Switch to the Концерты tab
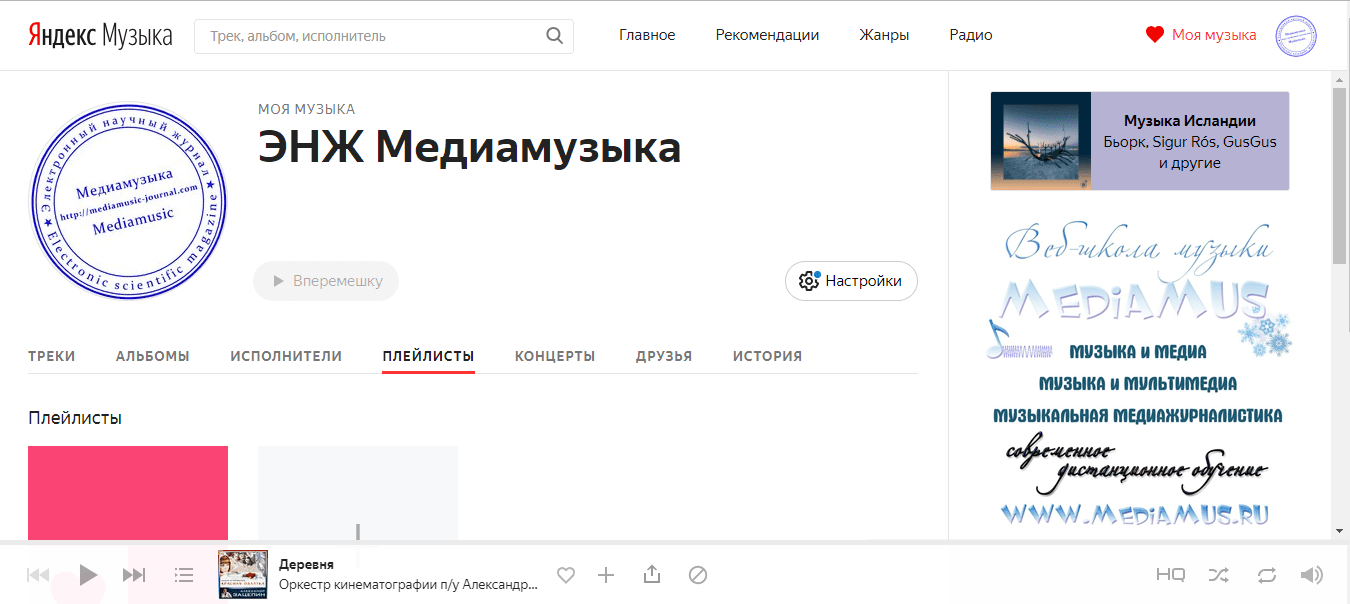 (555, 356)
